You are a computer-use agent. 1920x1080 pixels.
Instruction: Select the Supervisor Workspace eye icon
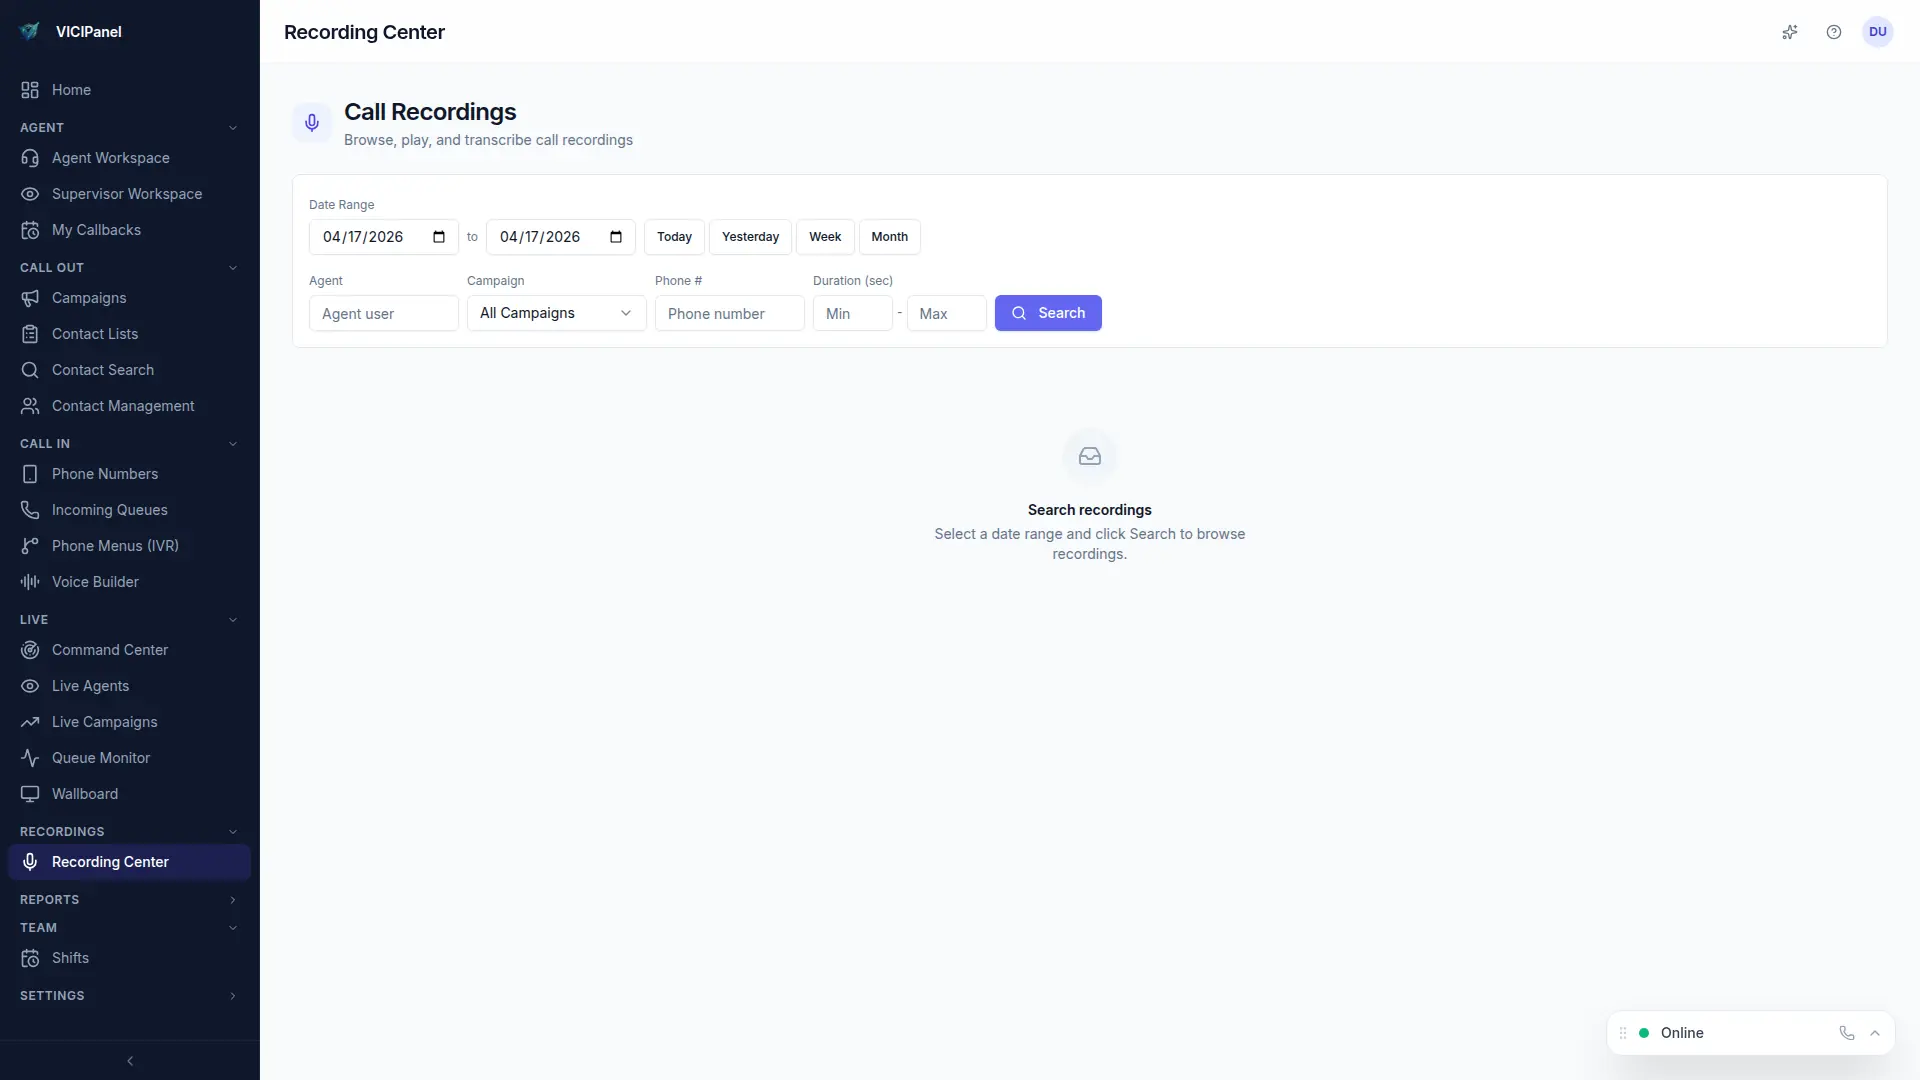coord(30,194)
